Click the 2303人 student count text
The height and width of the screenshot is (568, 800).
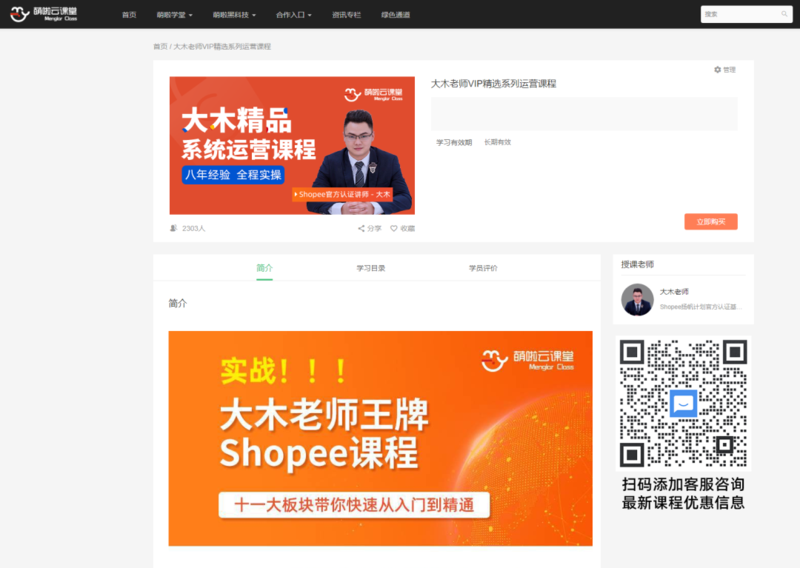click(x=193, y=228)
